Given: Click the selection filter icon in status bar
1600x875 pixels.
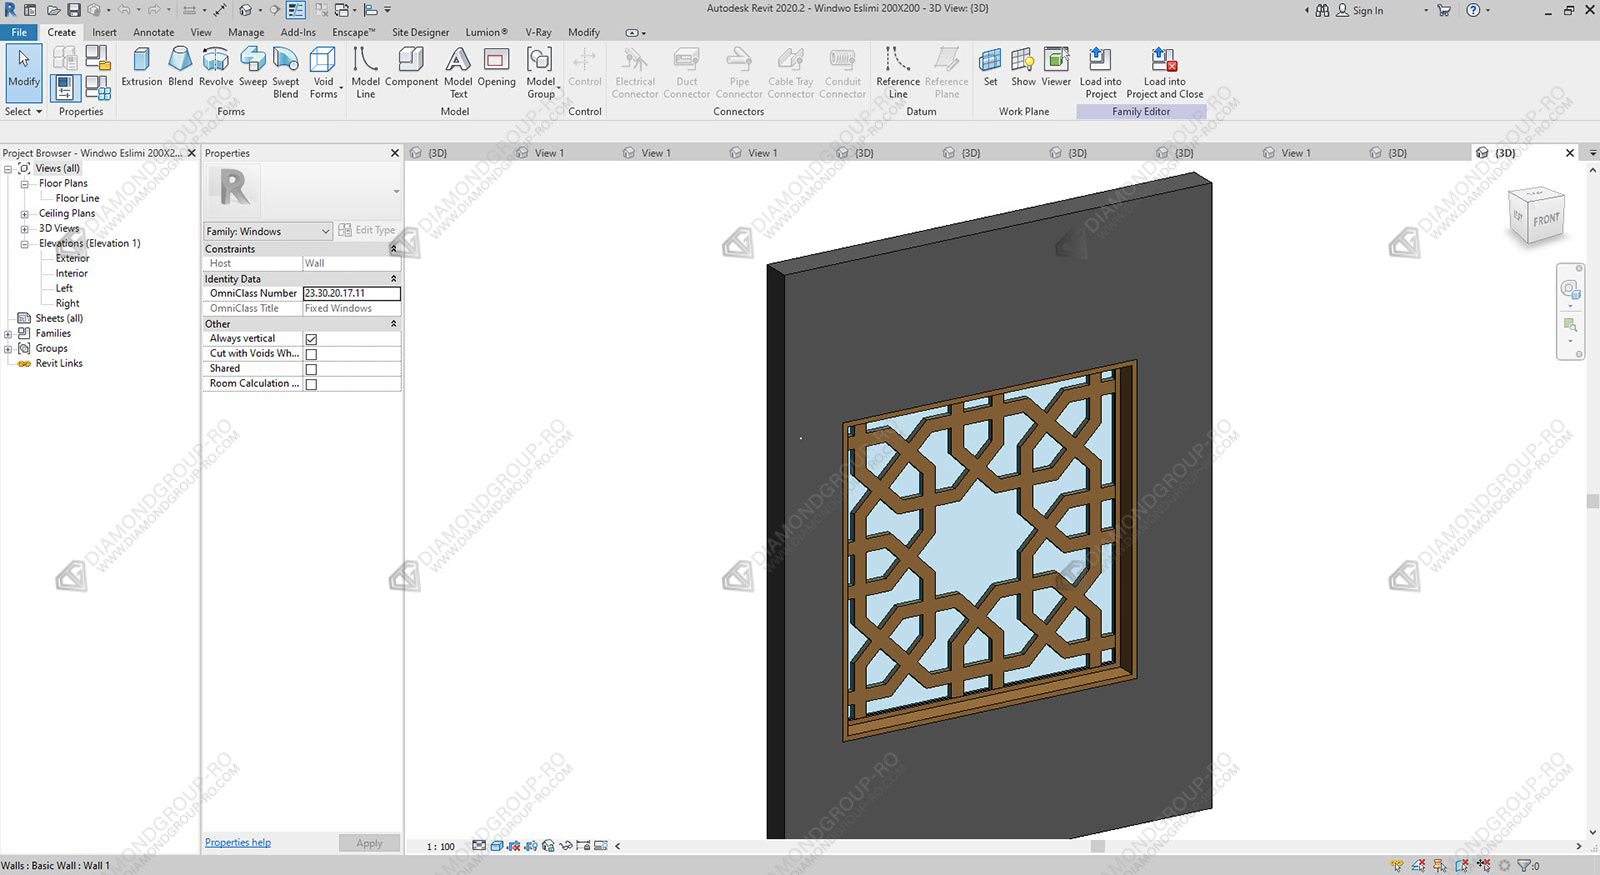Looking at the screenshot, I should click(1524, 866).
